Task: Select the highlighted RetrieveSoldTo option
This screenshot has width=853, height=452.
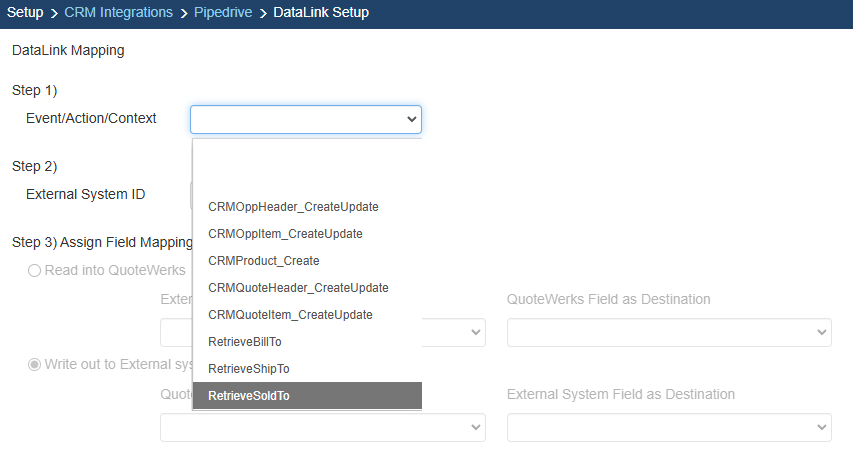Action: point(249,396)
